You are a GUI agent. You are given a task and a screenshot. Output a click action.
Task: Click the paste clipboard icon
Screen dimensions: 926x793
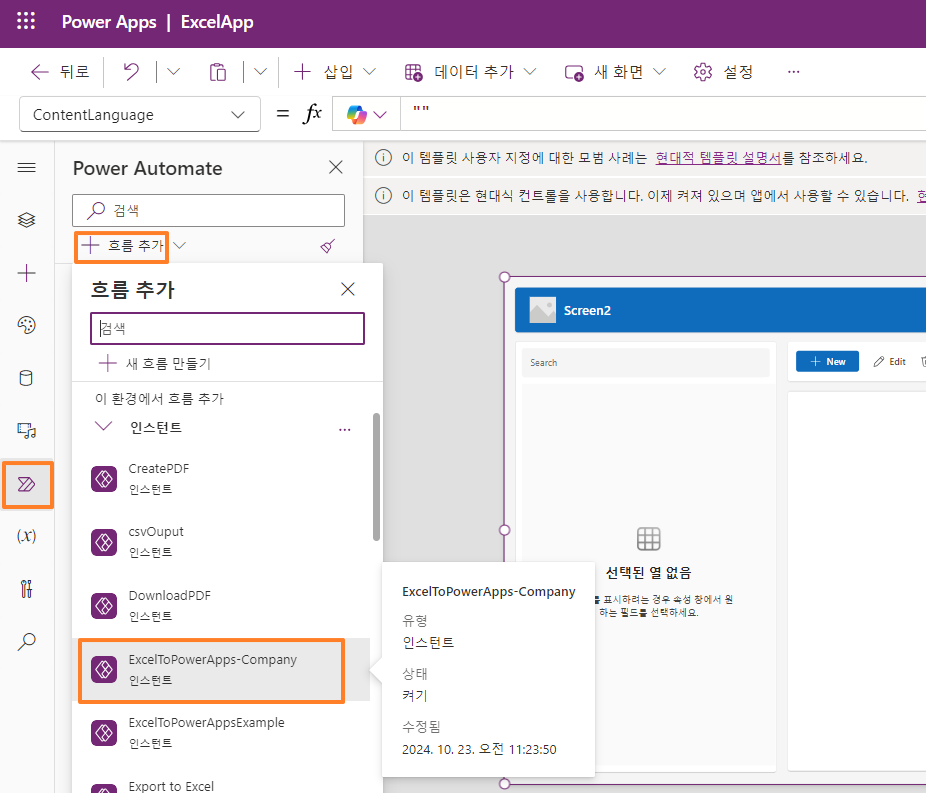coord(218,72)
